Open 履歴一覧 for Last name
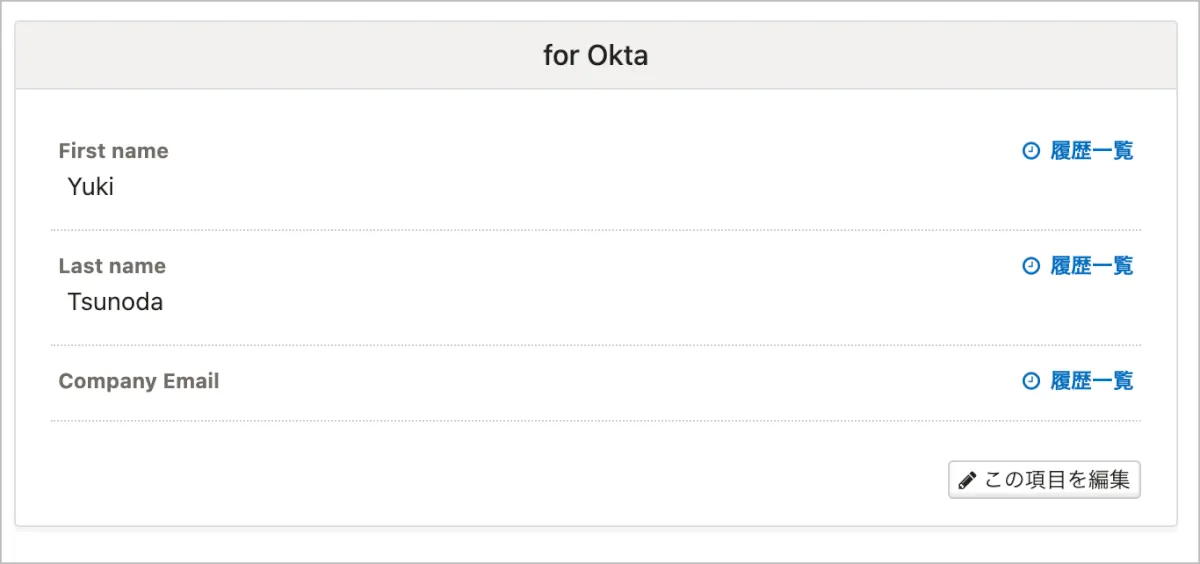 pyautogui.click(x=1091, y=266)
